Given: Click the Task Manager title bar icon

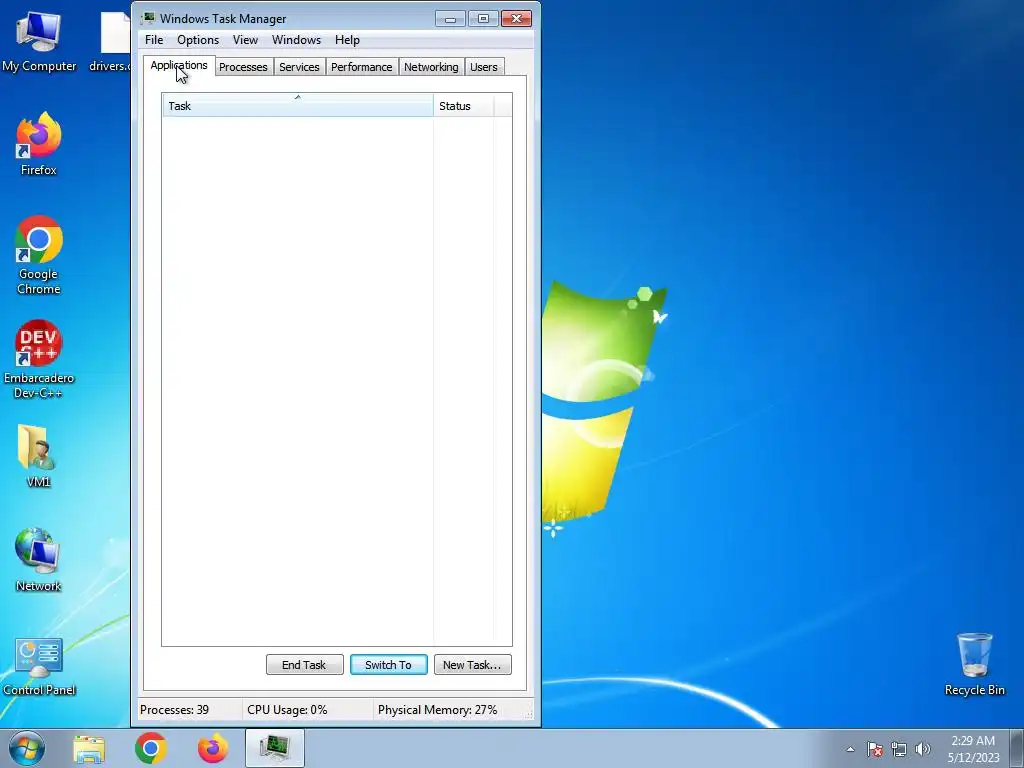Looking at the screenshot, I should [149, 18].
